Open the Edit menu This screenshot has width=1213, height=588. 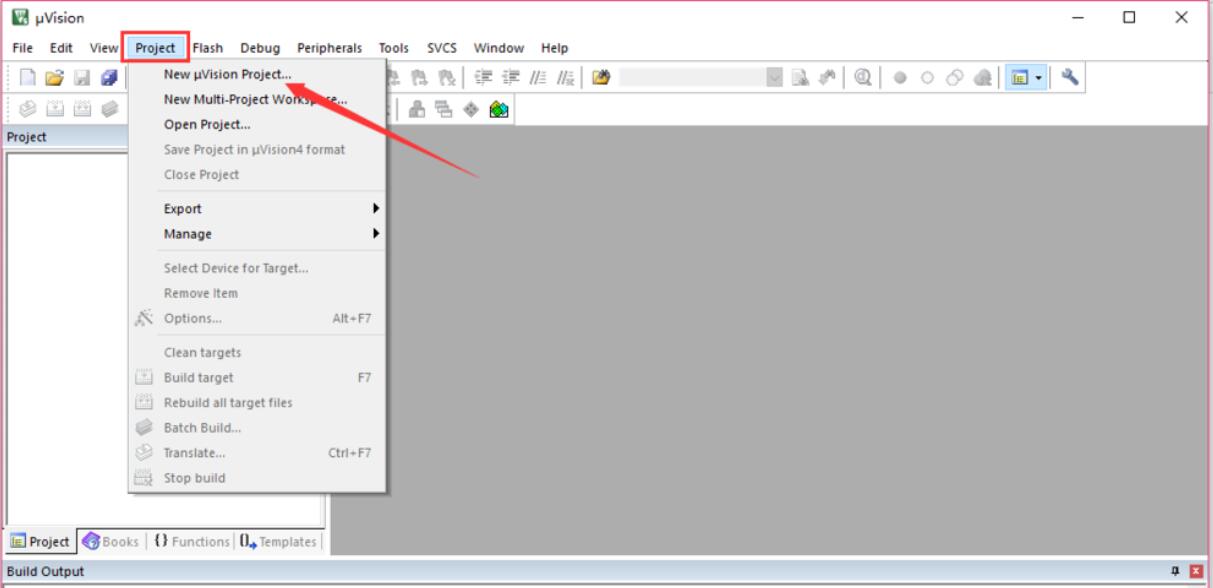[61, 48]
